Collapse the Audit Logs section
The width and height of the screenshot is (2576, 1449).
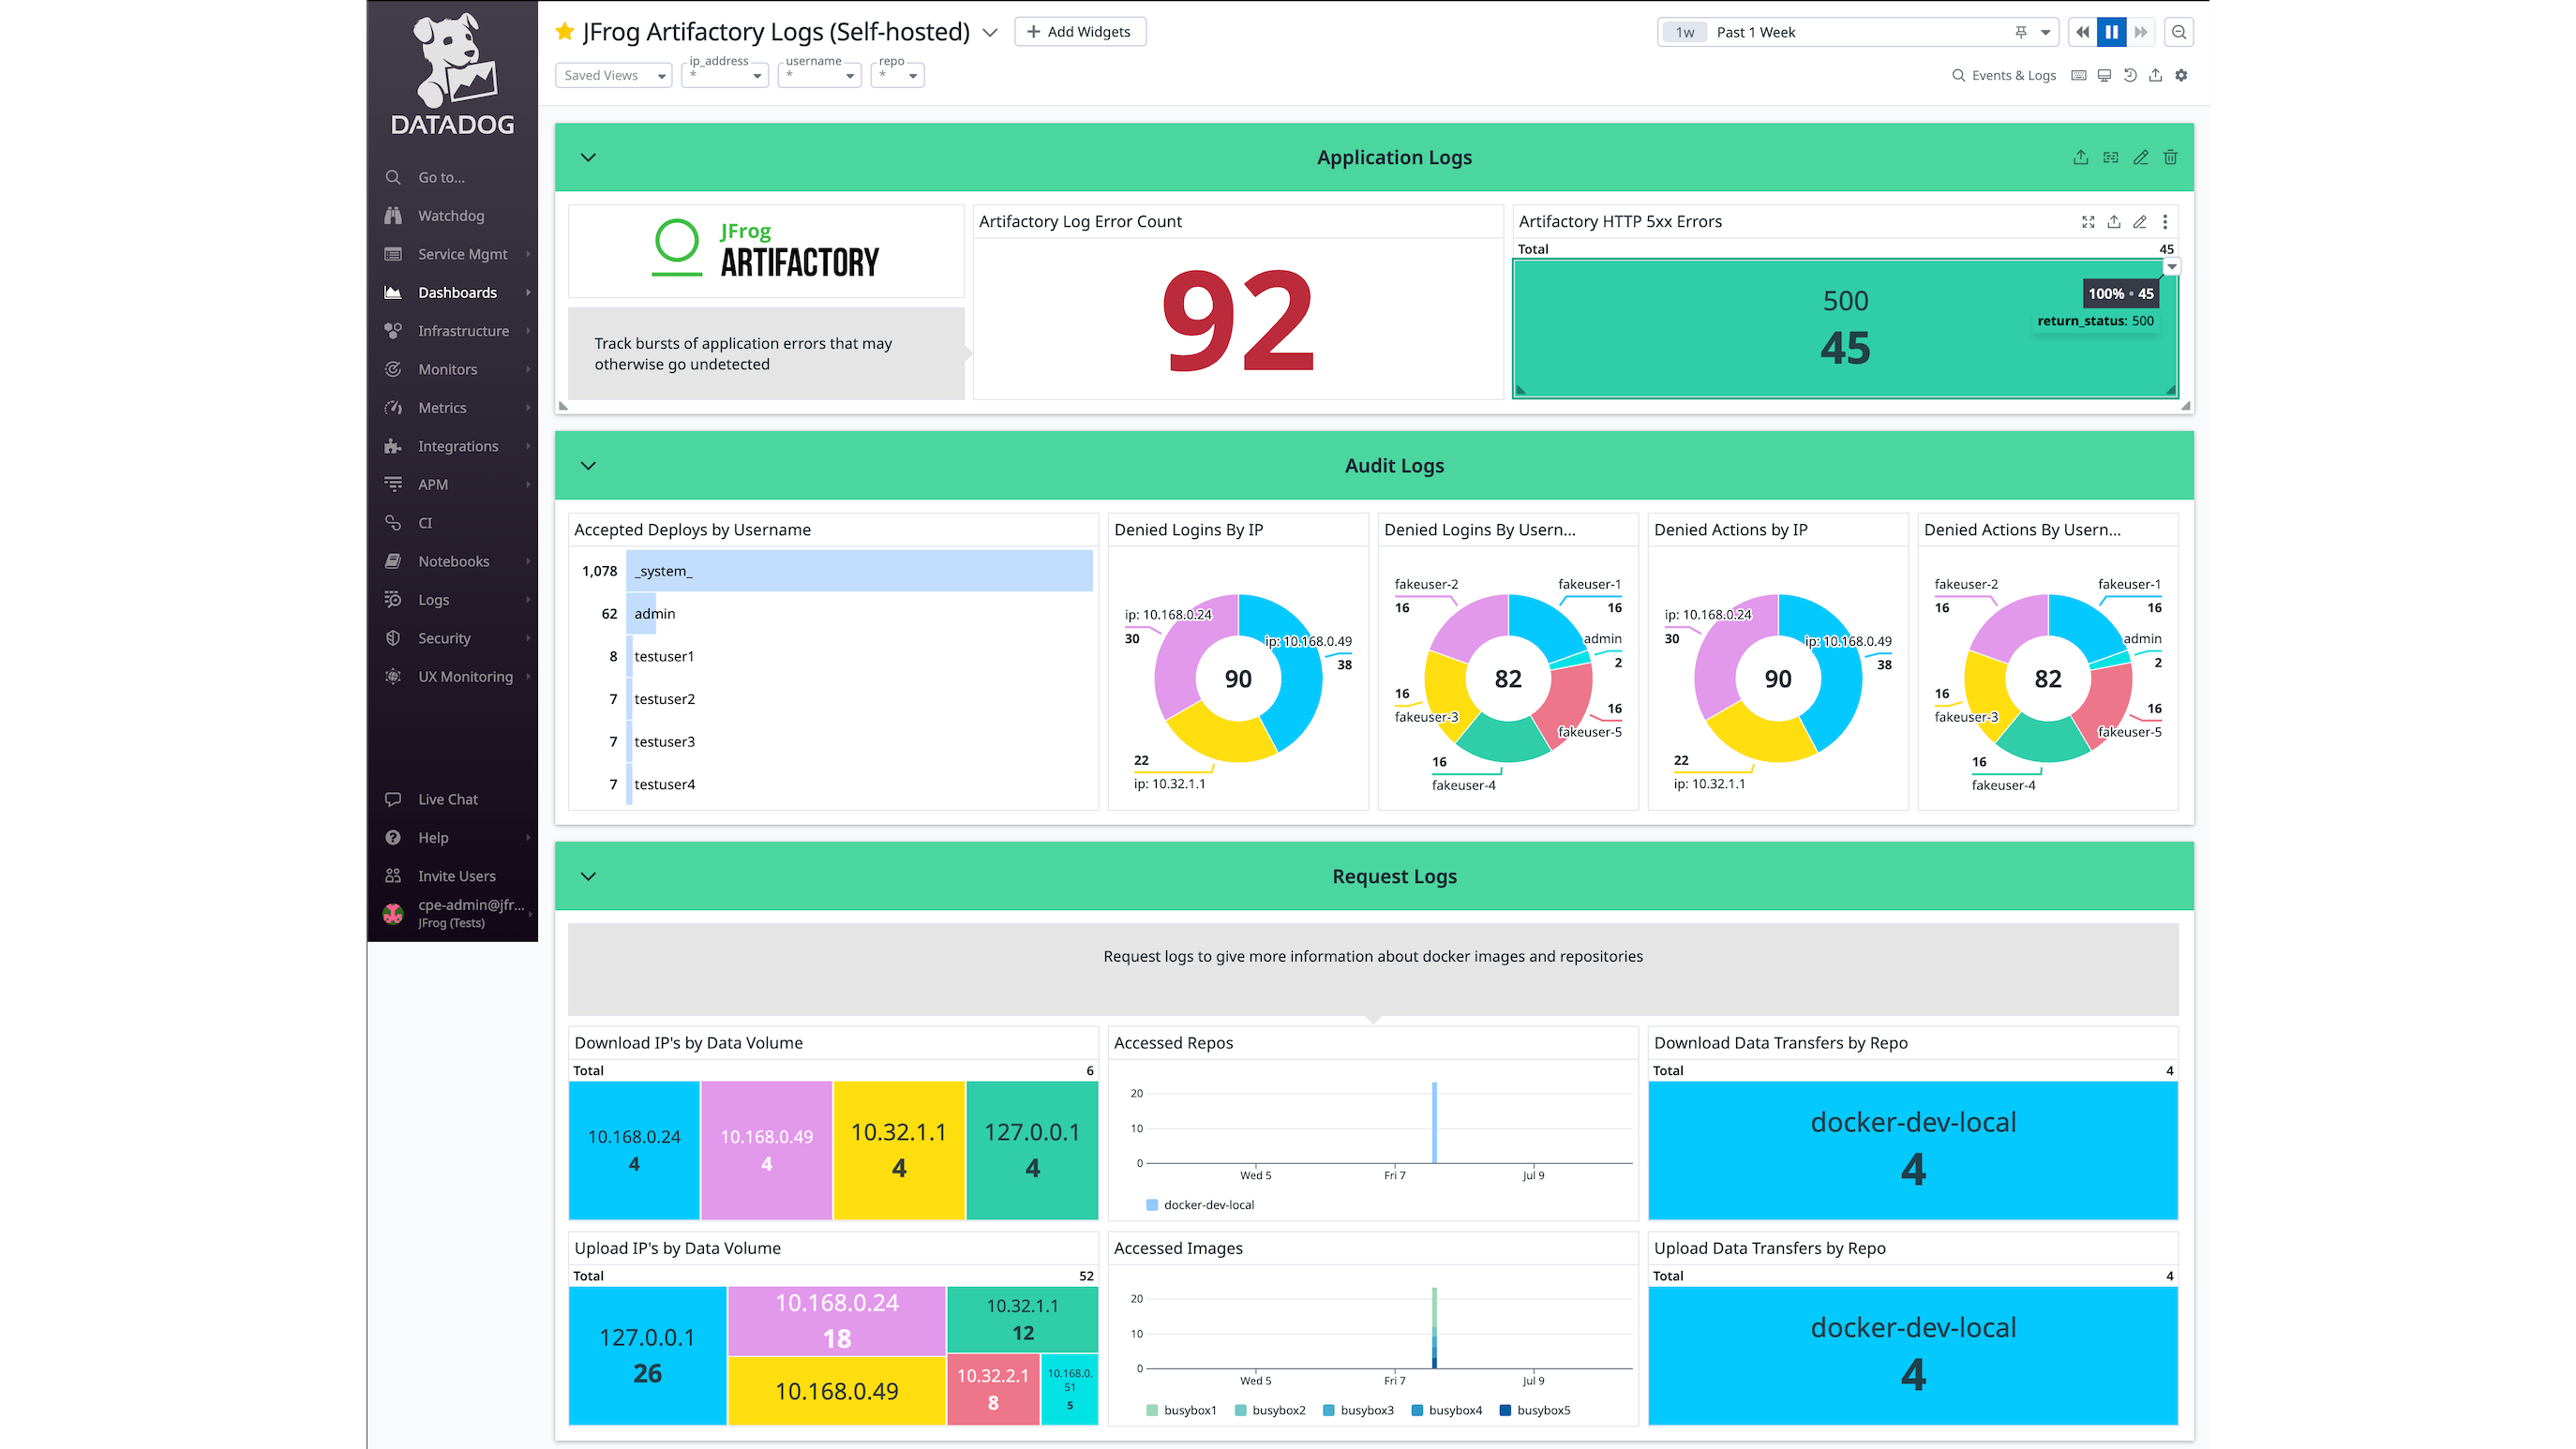point(588,465)
